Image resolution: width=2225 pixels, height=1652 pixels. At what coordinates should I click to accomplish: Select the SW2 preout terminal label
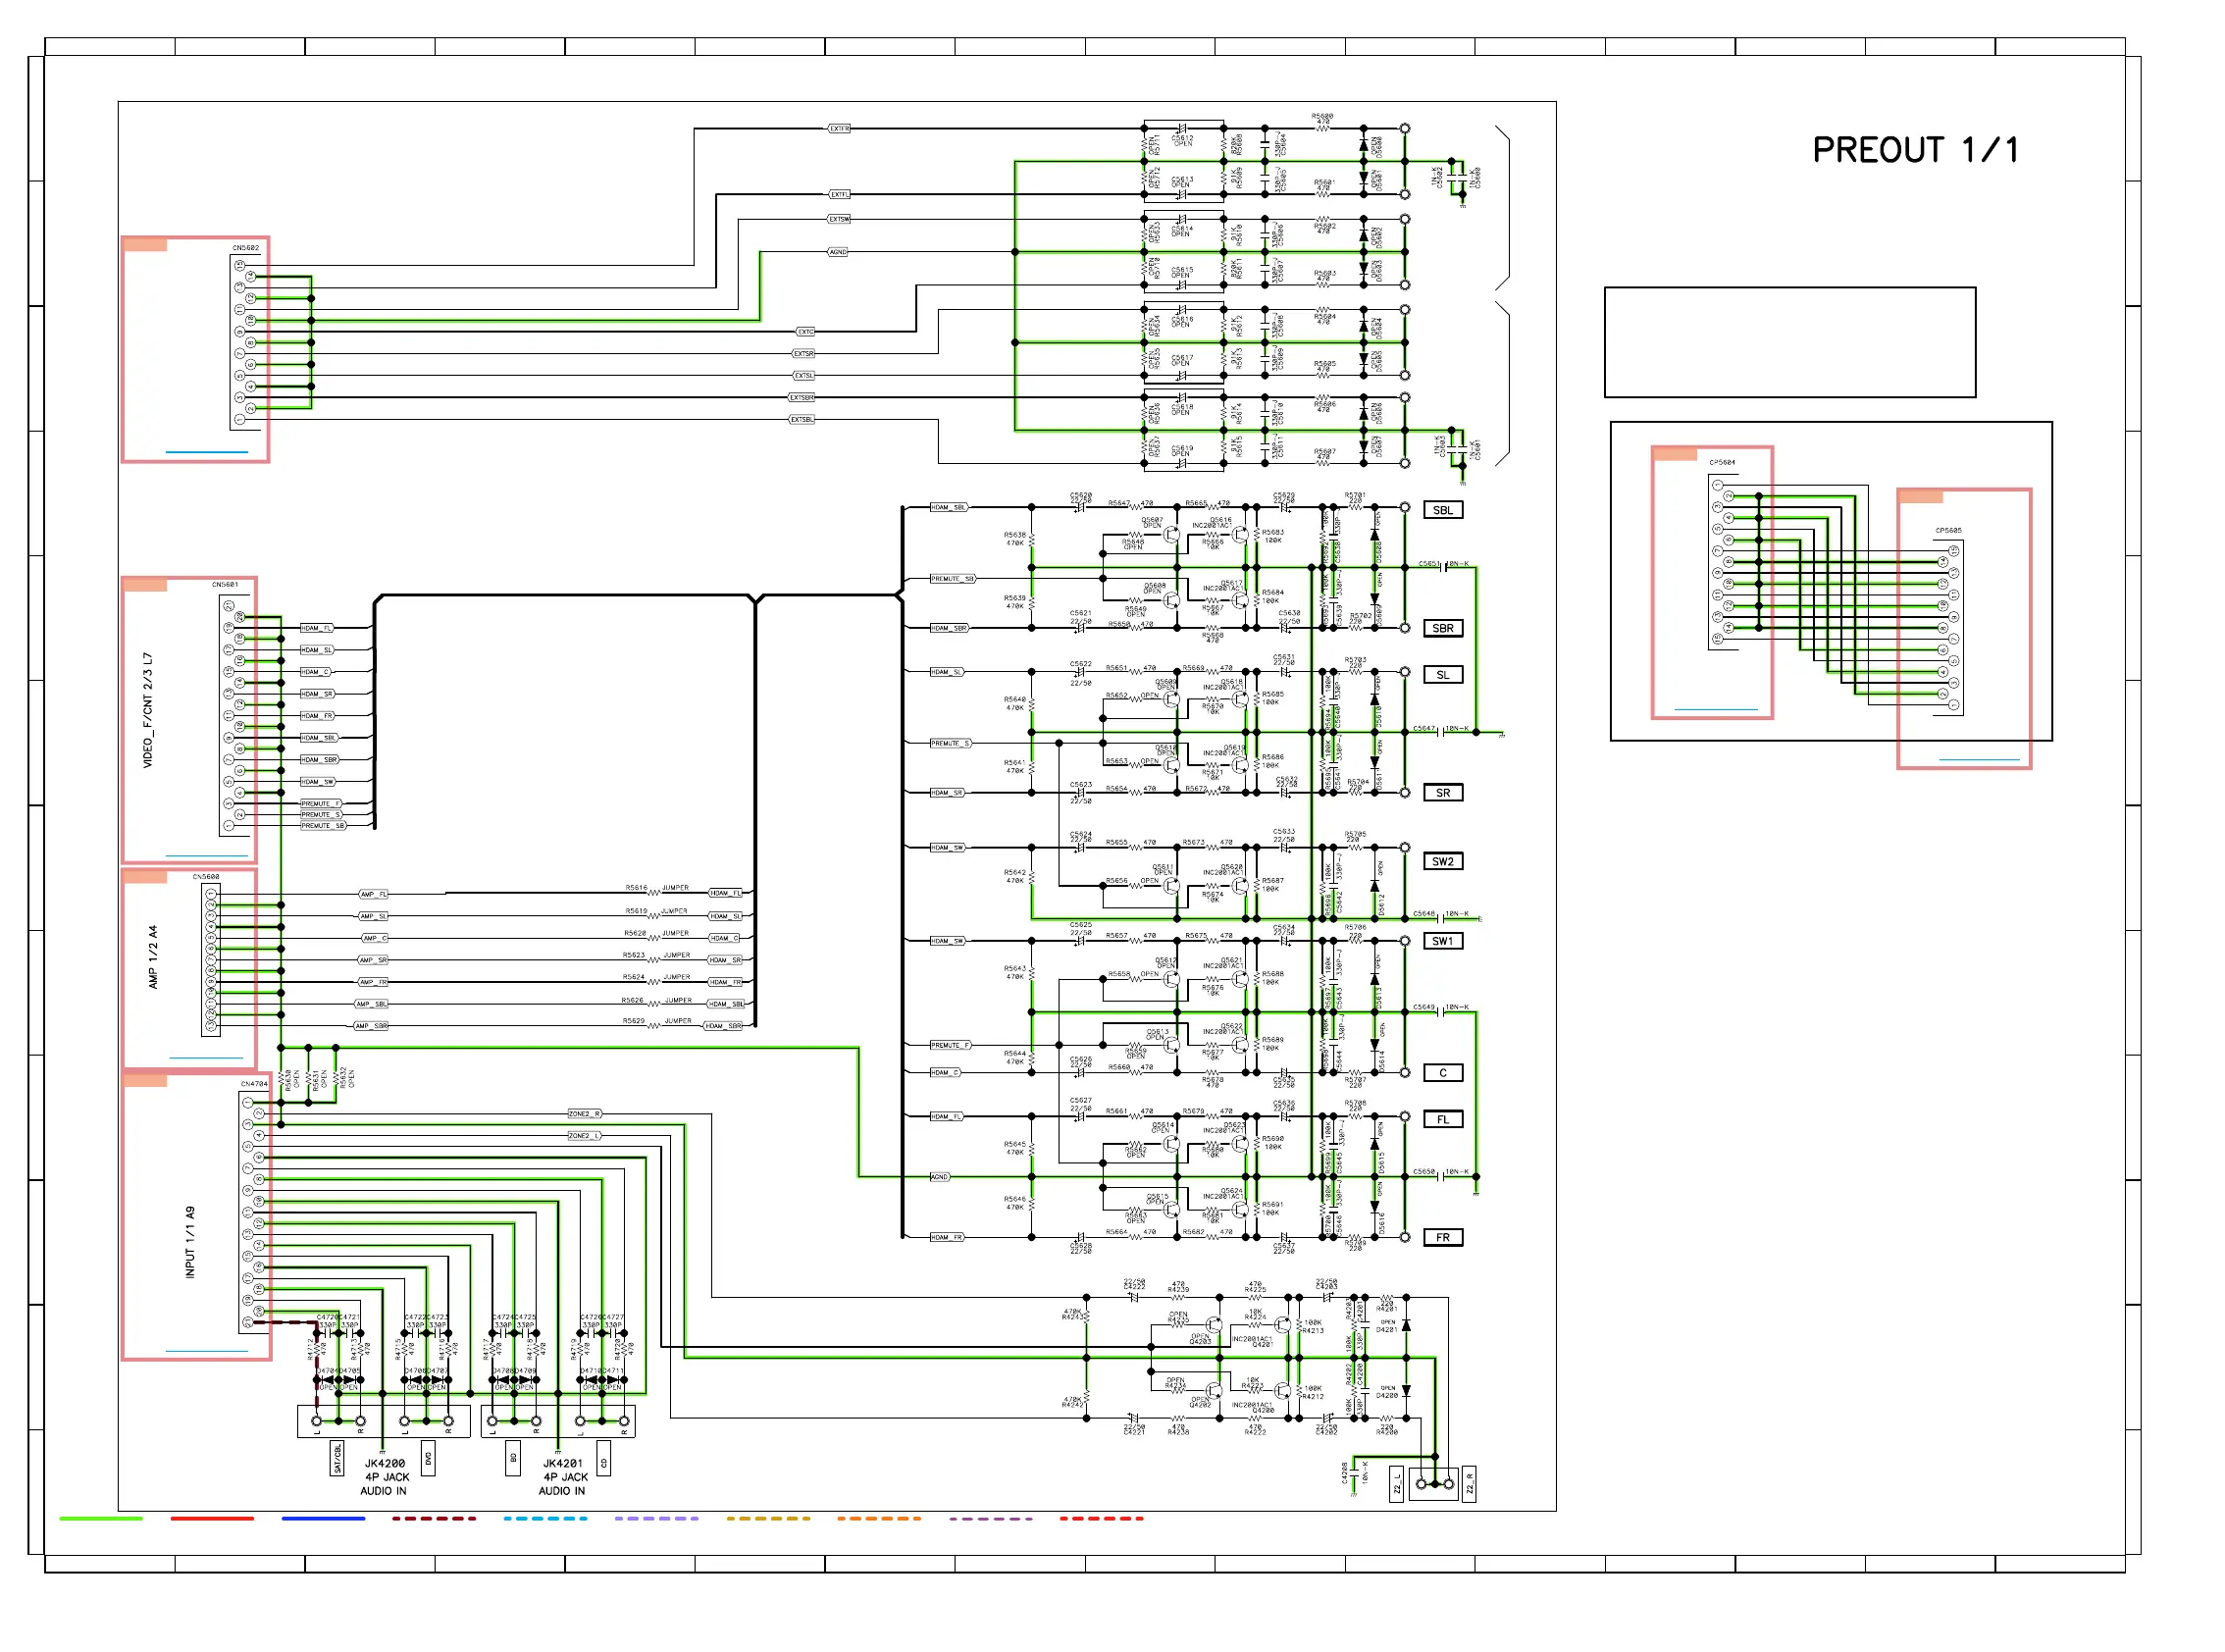pos(1442,861)
